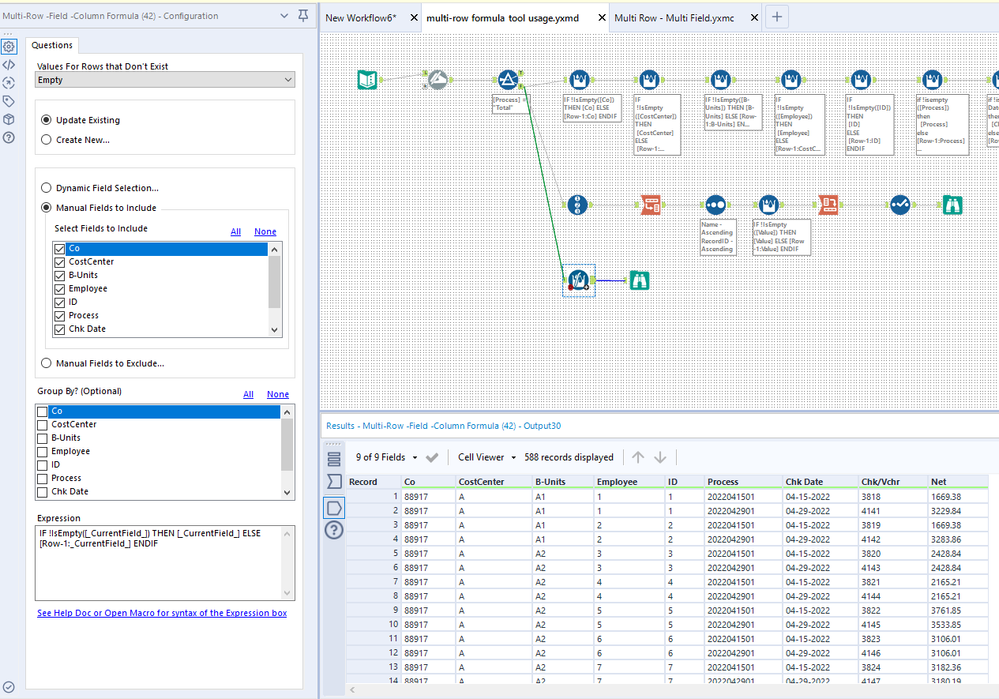Screen dimensions: 999x699
Task: Expand the Configuration panel title dropdown arrow
Action: (284, 16)
